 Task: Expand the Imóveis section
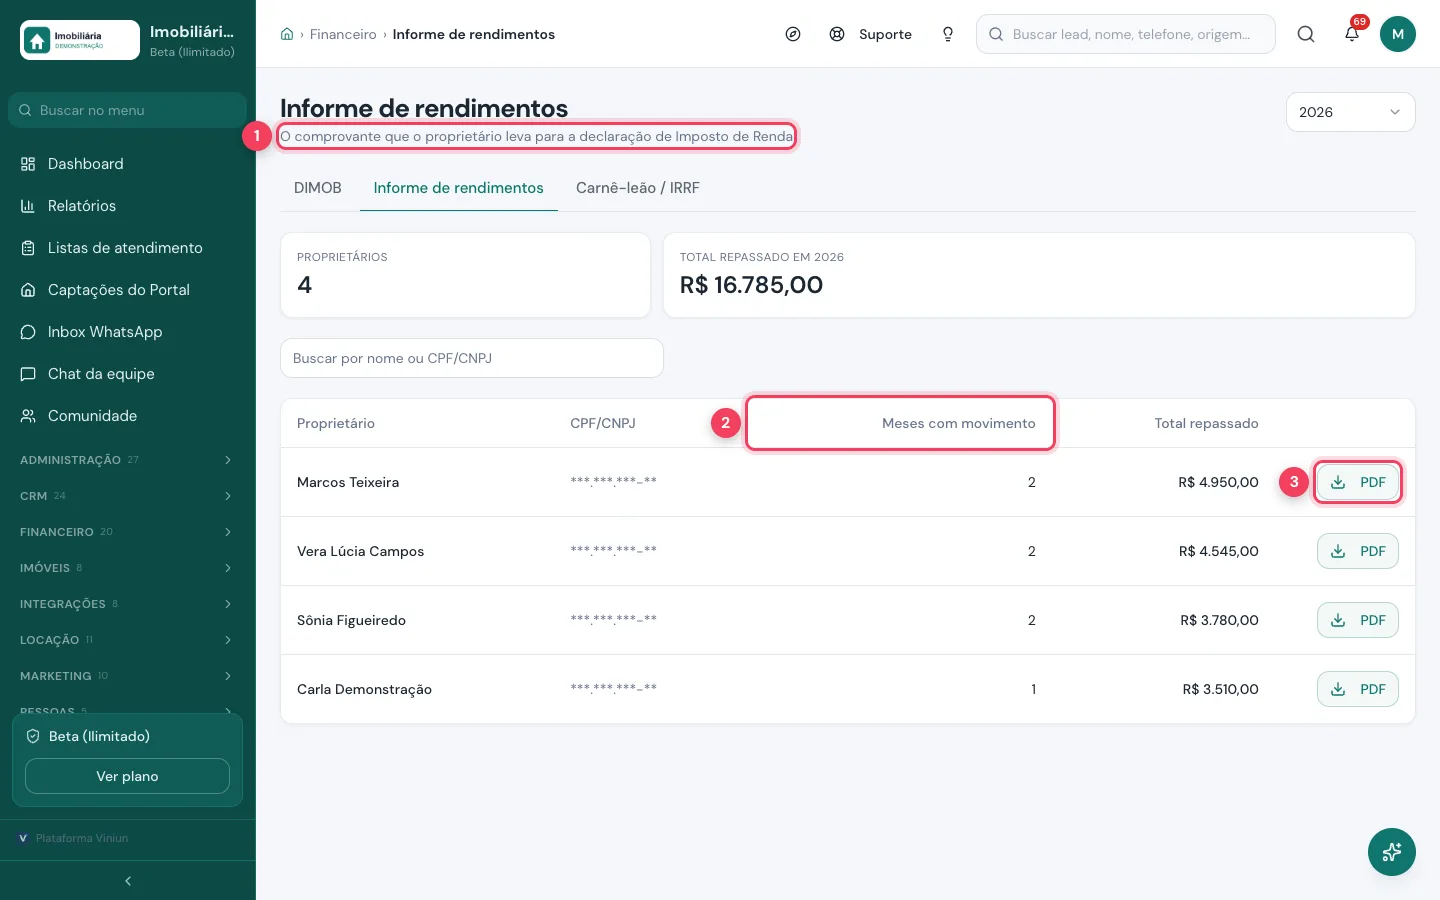tap(128, 568)
